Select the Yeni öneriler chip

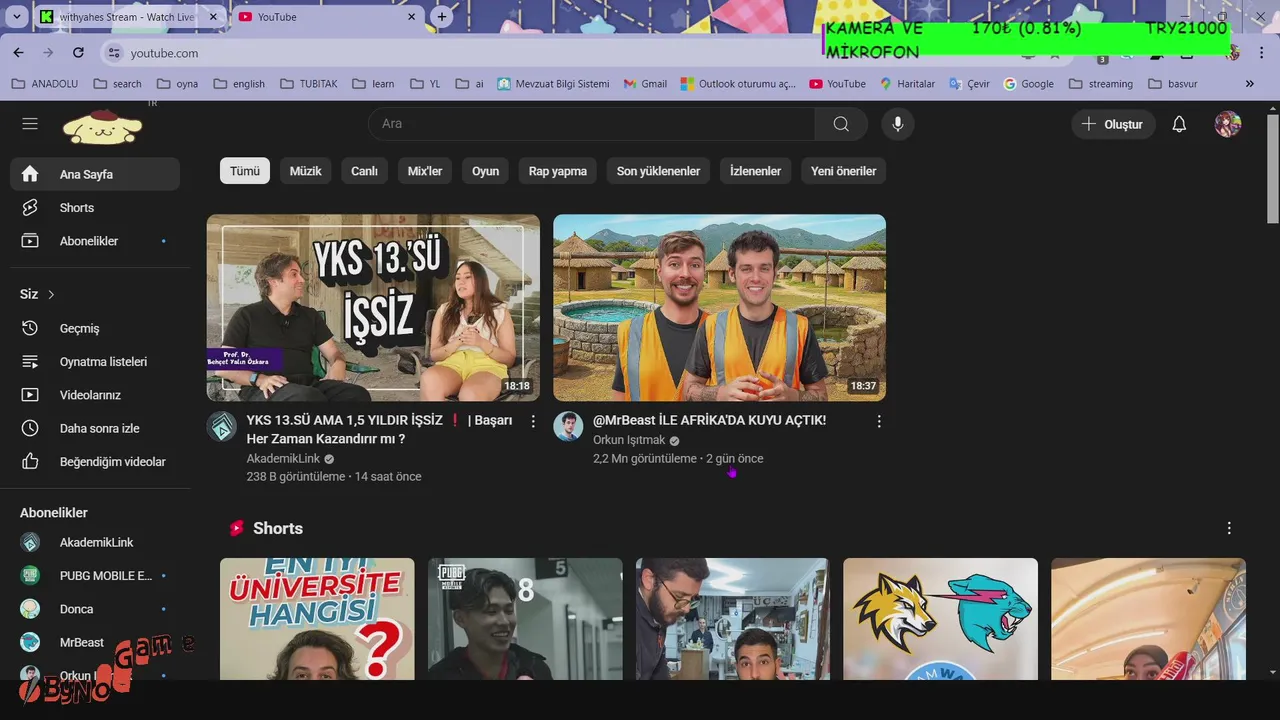843,171
